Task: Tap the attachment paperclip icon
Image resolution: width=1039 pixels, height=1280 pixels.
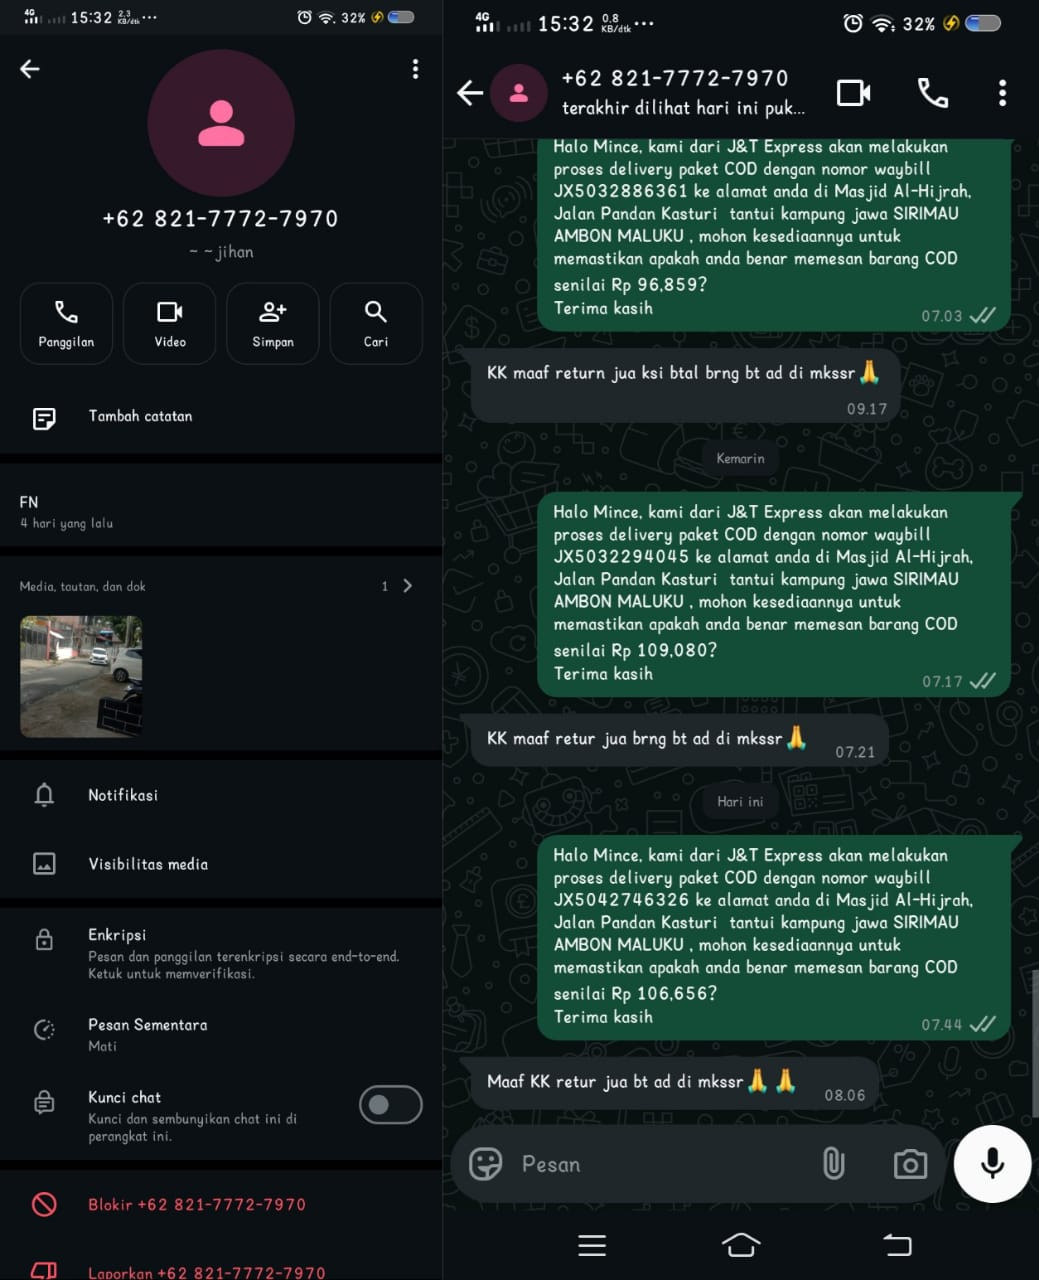Action: [x=833, y=1164]
